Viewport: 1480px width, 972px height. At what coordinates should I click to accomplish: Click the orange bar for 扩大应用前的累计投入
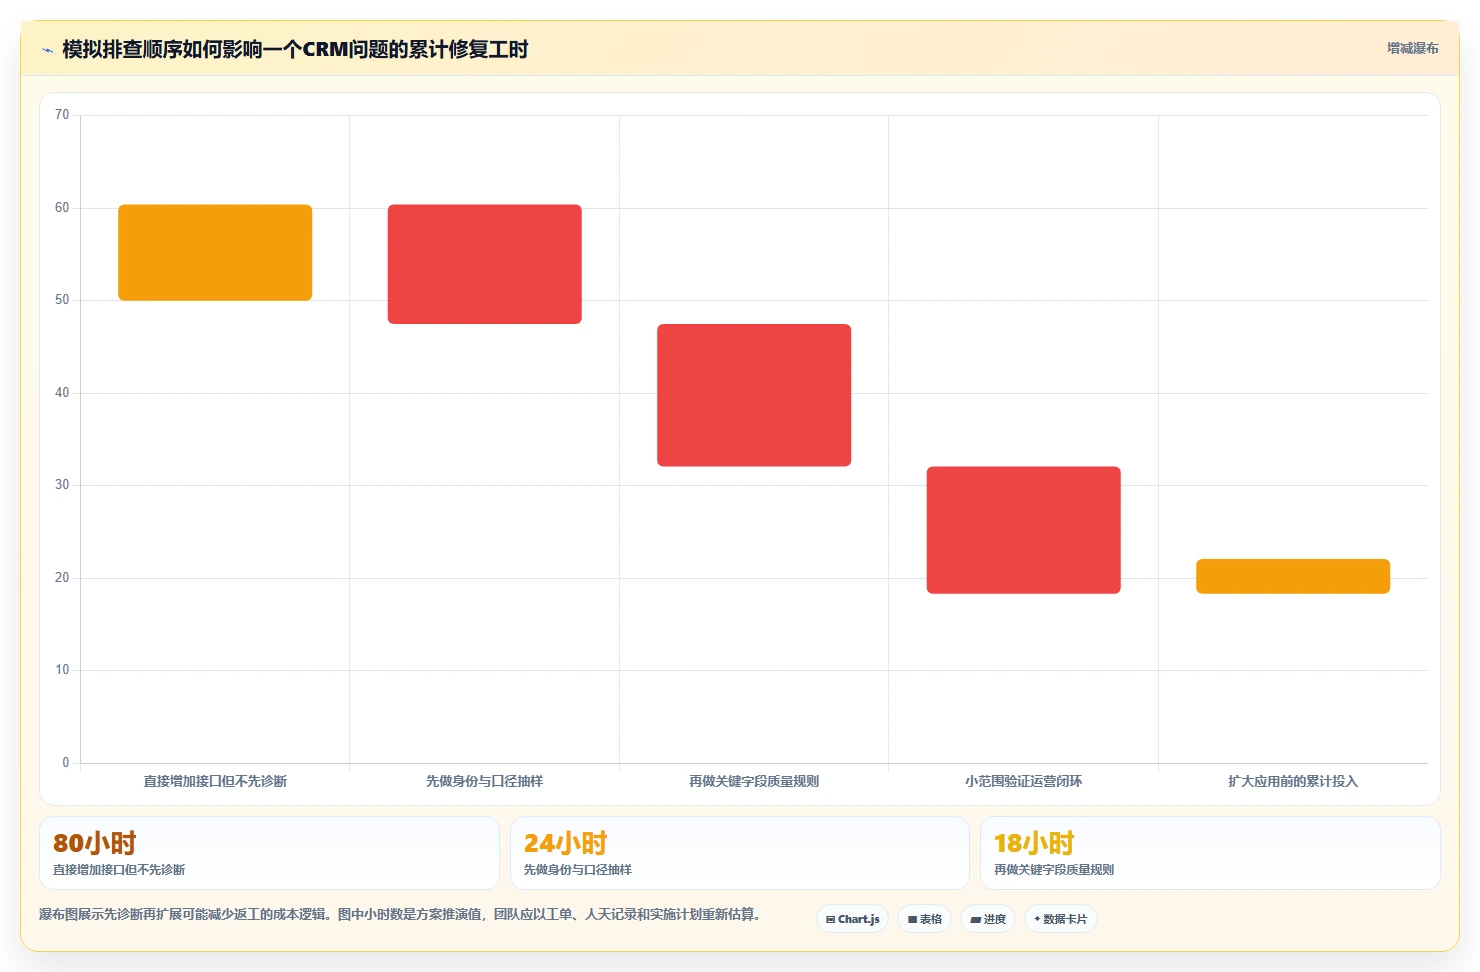(1293, 576)
